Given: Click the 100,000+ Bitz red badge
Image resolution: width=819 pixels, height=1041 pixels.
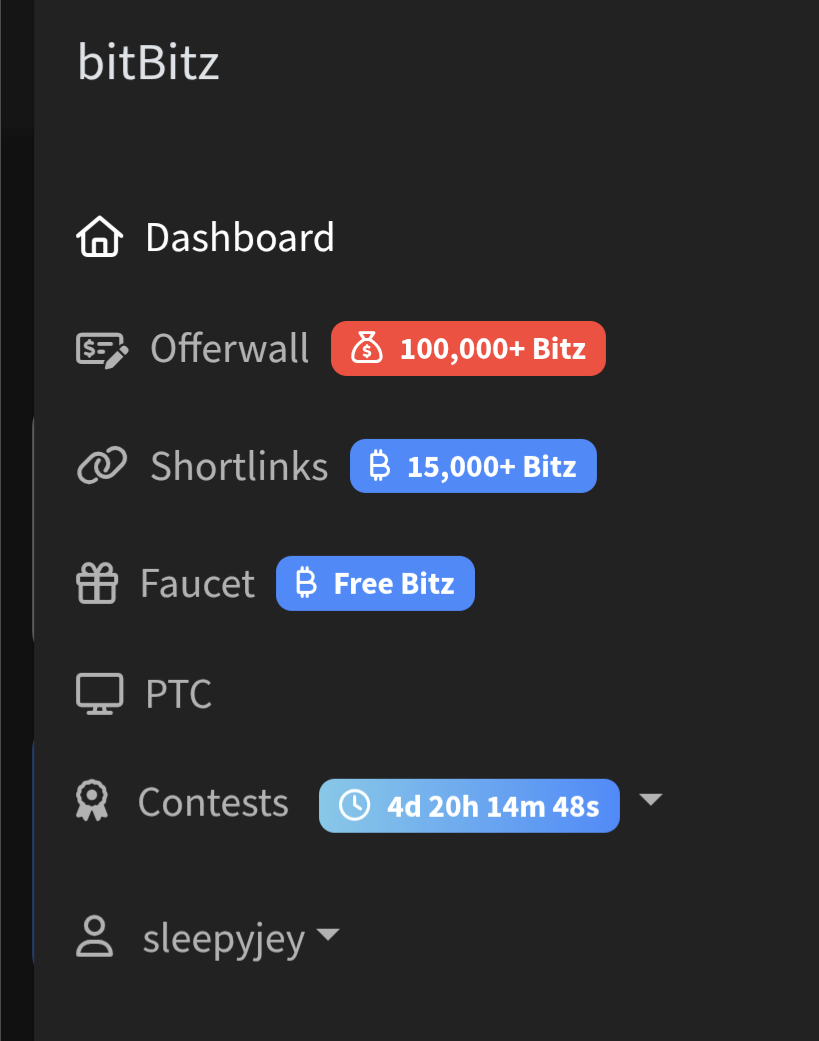Looking at the screenshot, I should pyautogui.click(x=469, y=349).
